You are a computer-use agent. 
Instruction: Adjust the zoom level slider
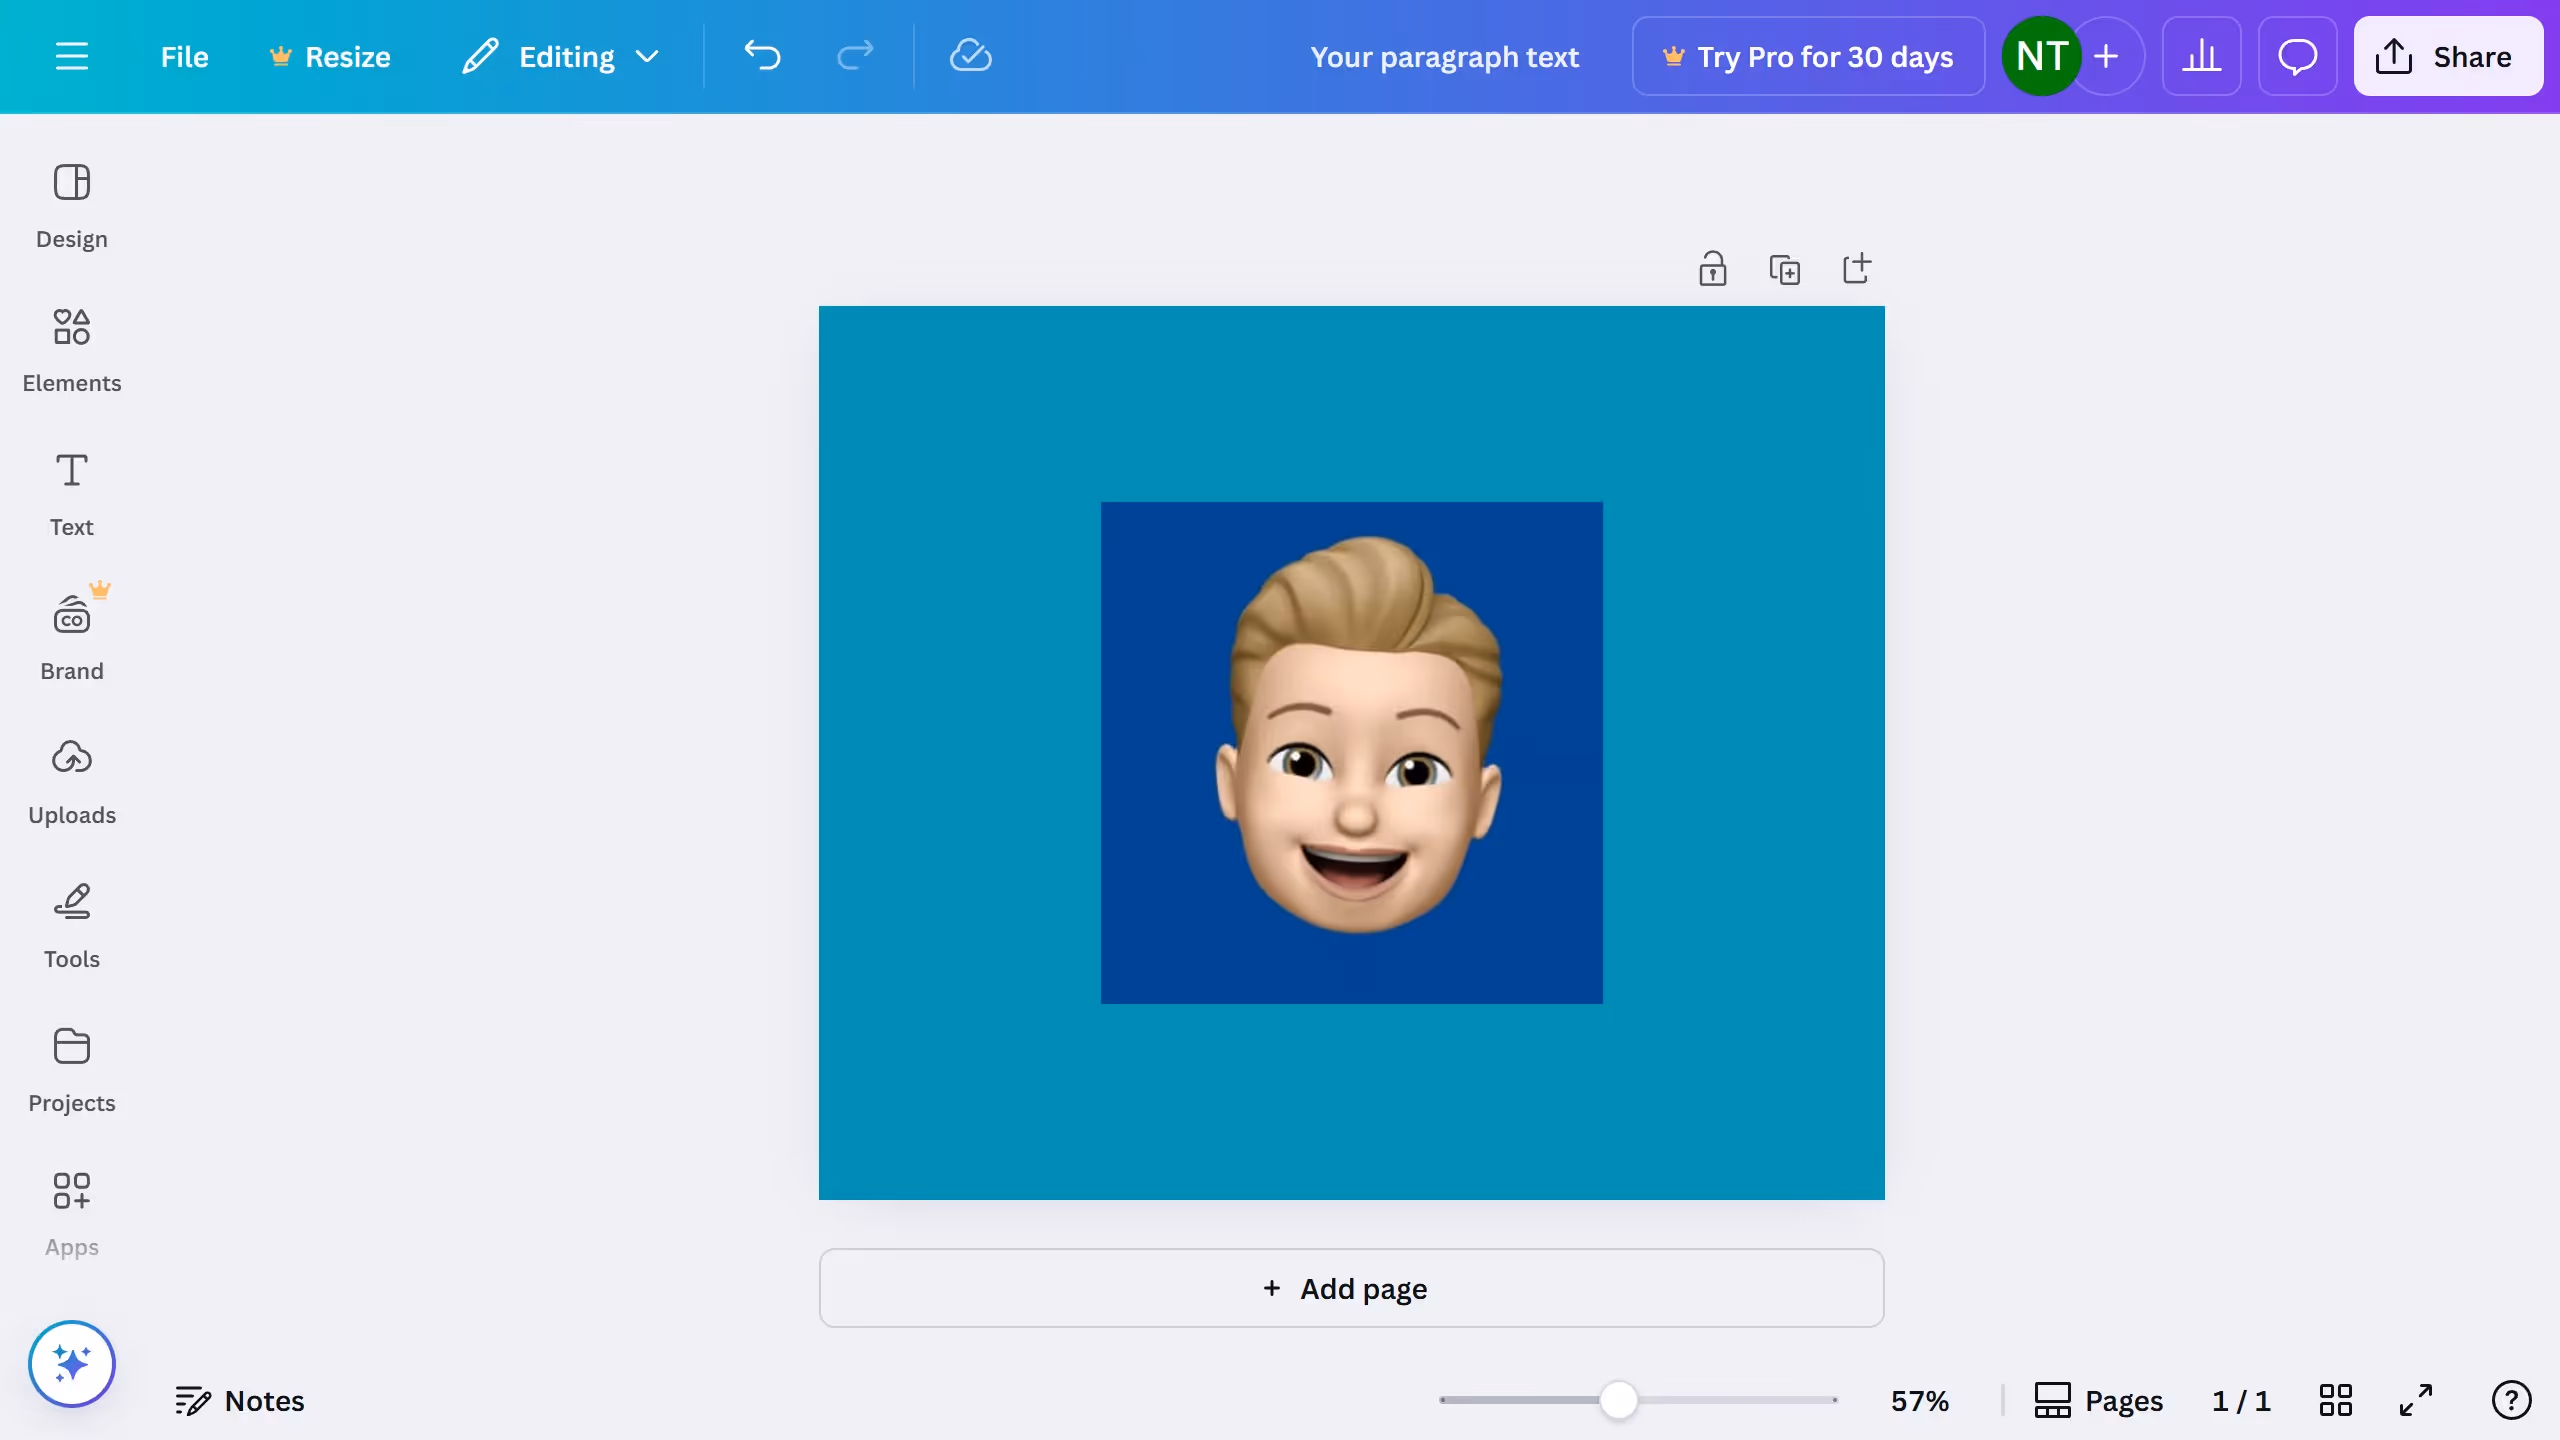pos(1620,1400)
